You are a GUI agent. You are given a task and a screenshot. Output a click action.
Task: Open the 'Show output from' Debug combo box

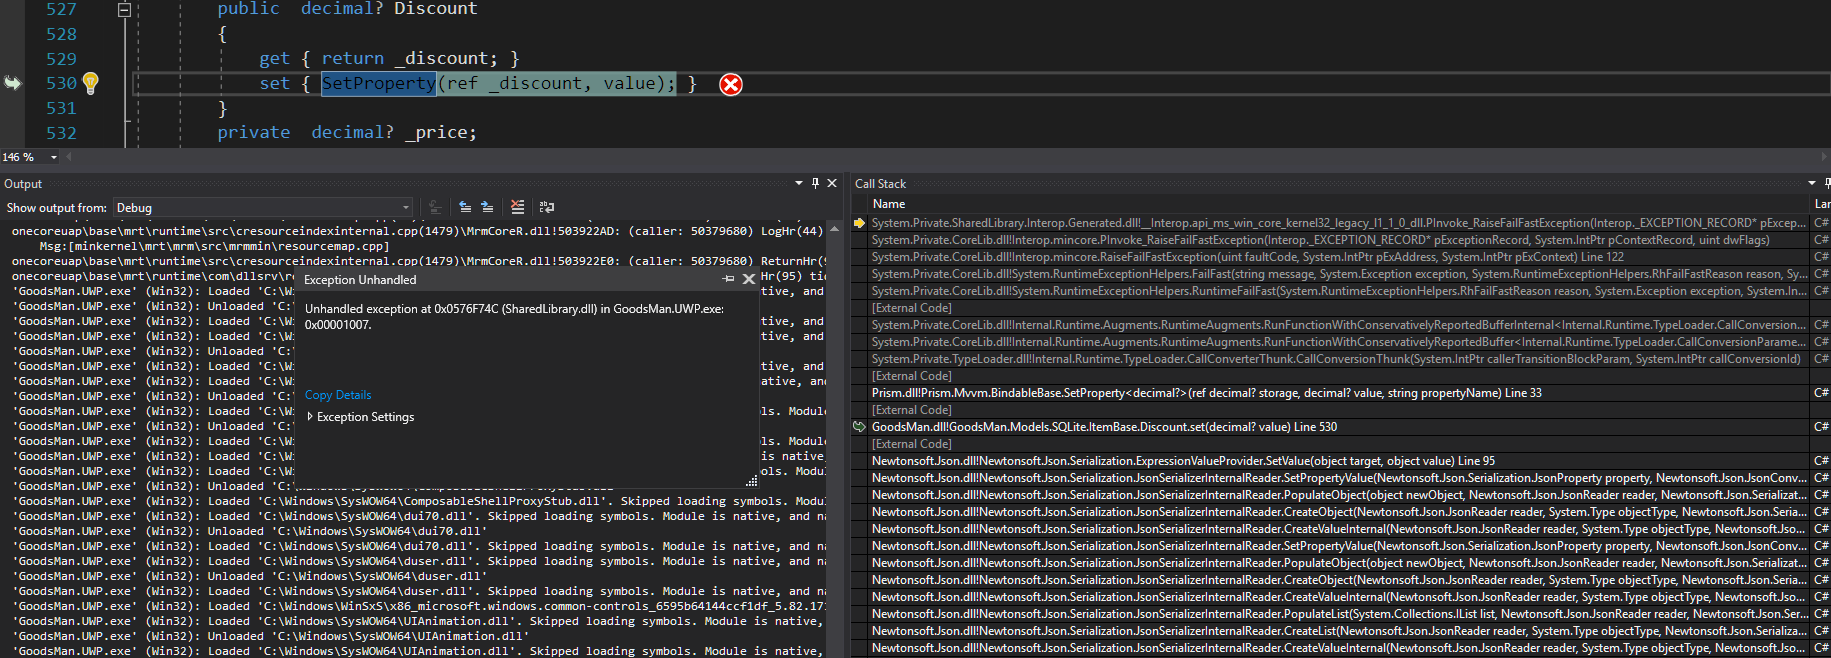pos(263,207)
